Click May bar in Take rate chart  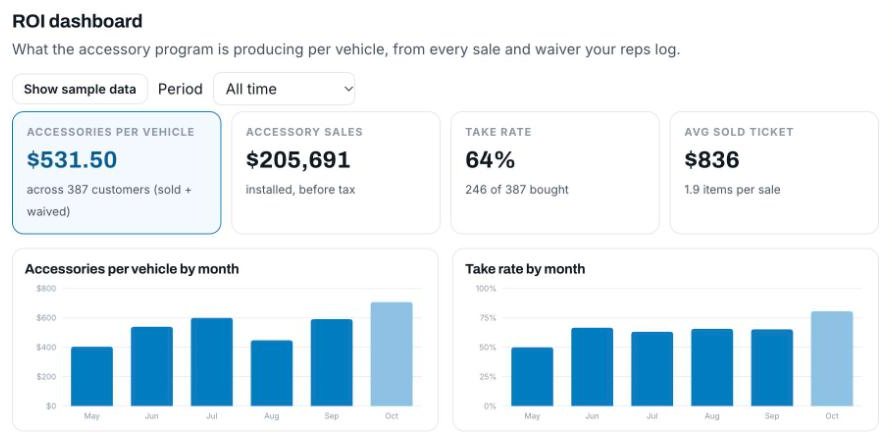point(532,377)
